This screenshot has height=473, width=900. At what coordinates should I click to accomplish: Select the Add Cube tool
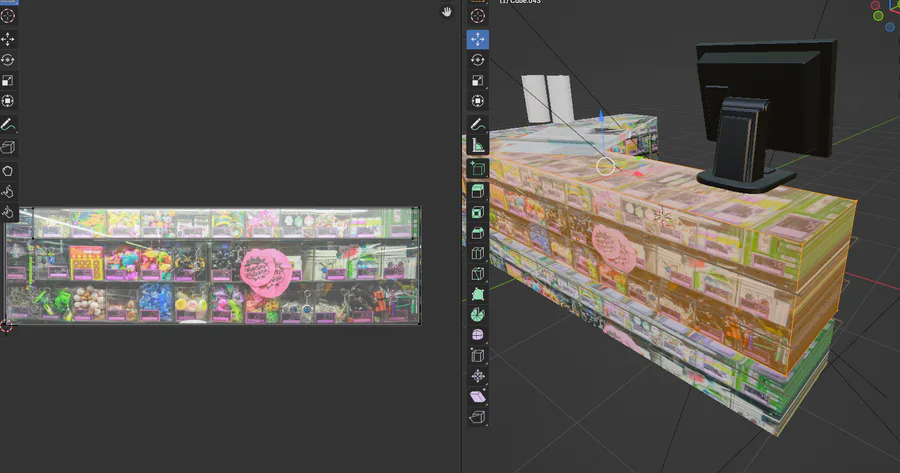pos(478,168)
